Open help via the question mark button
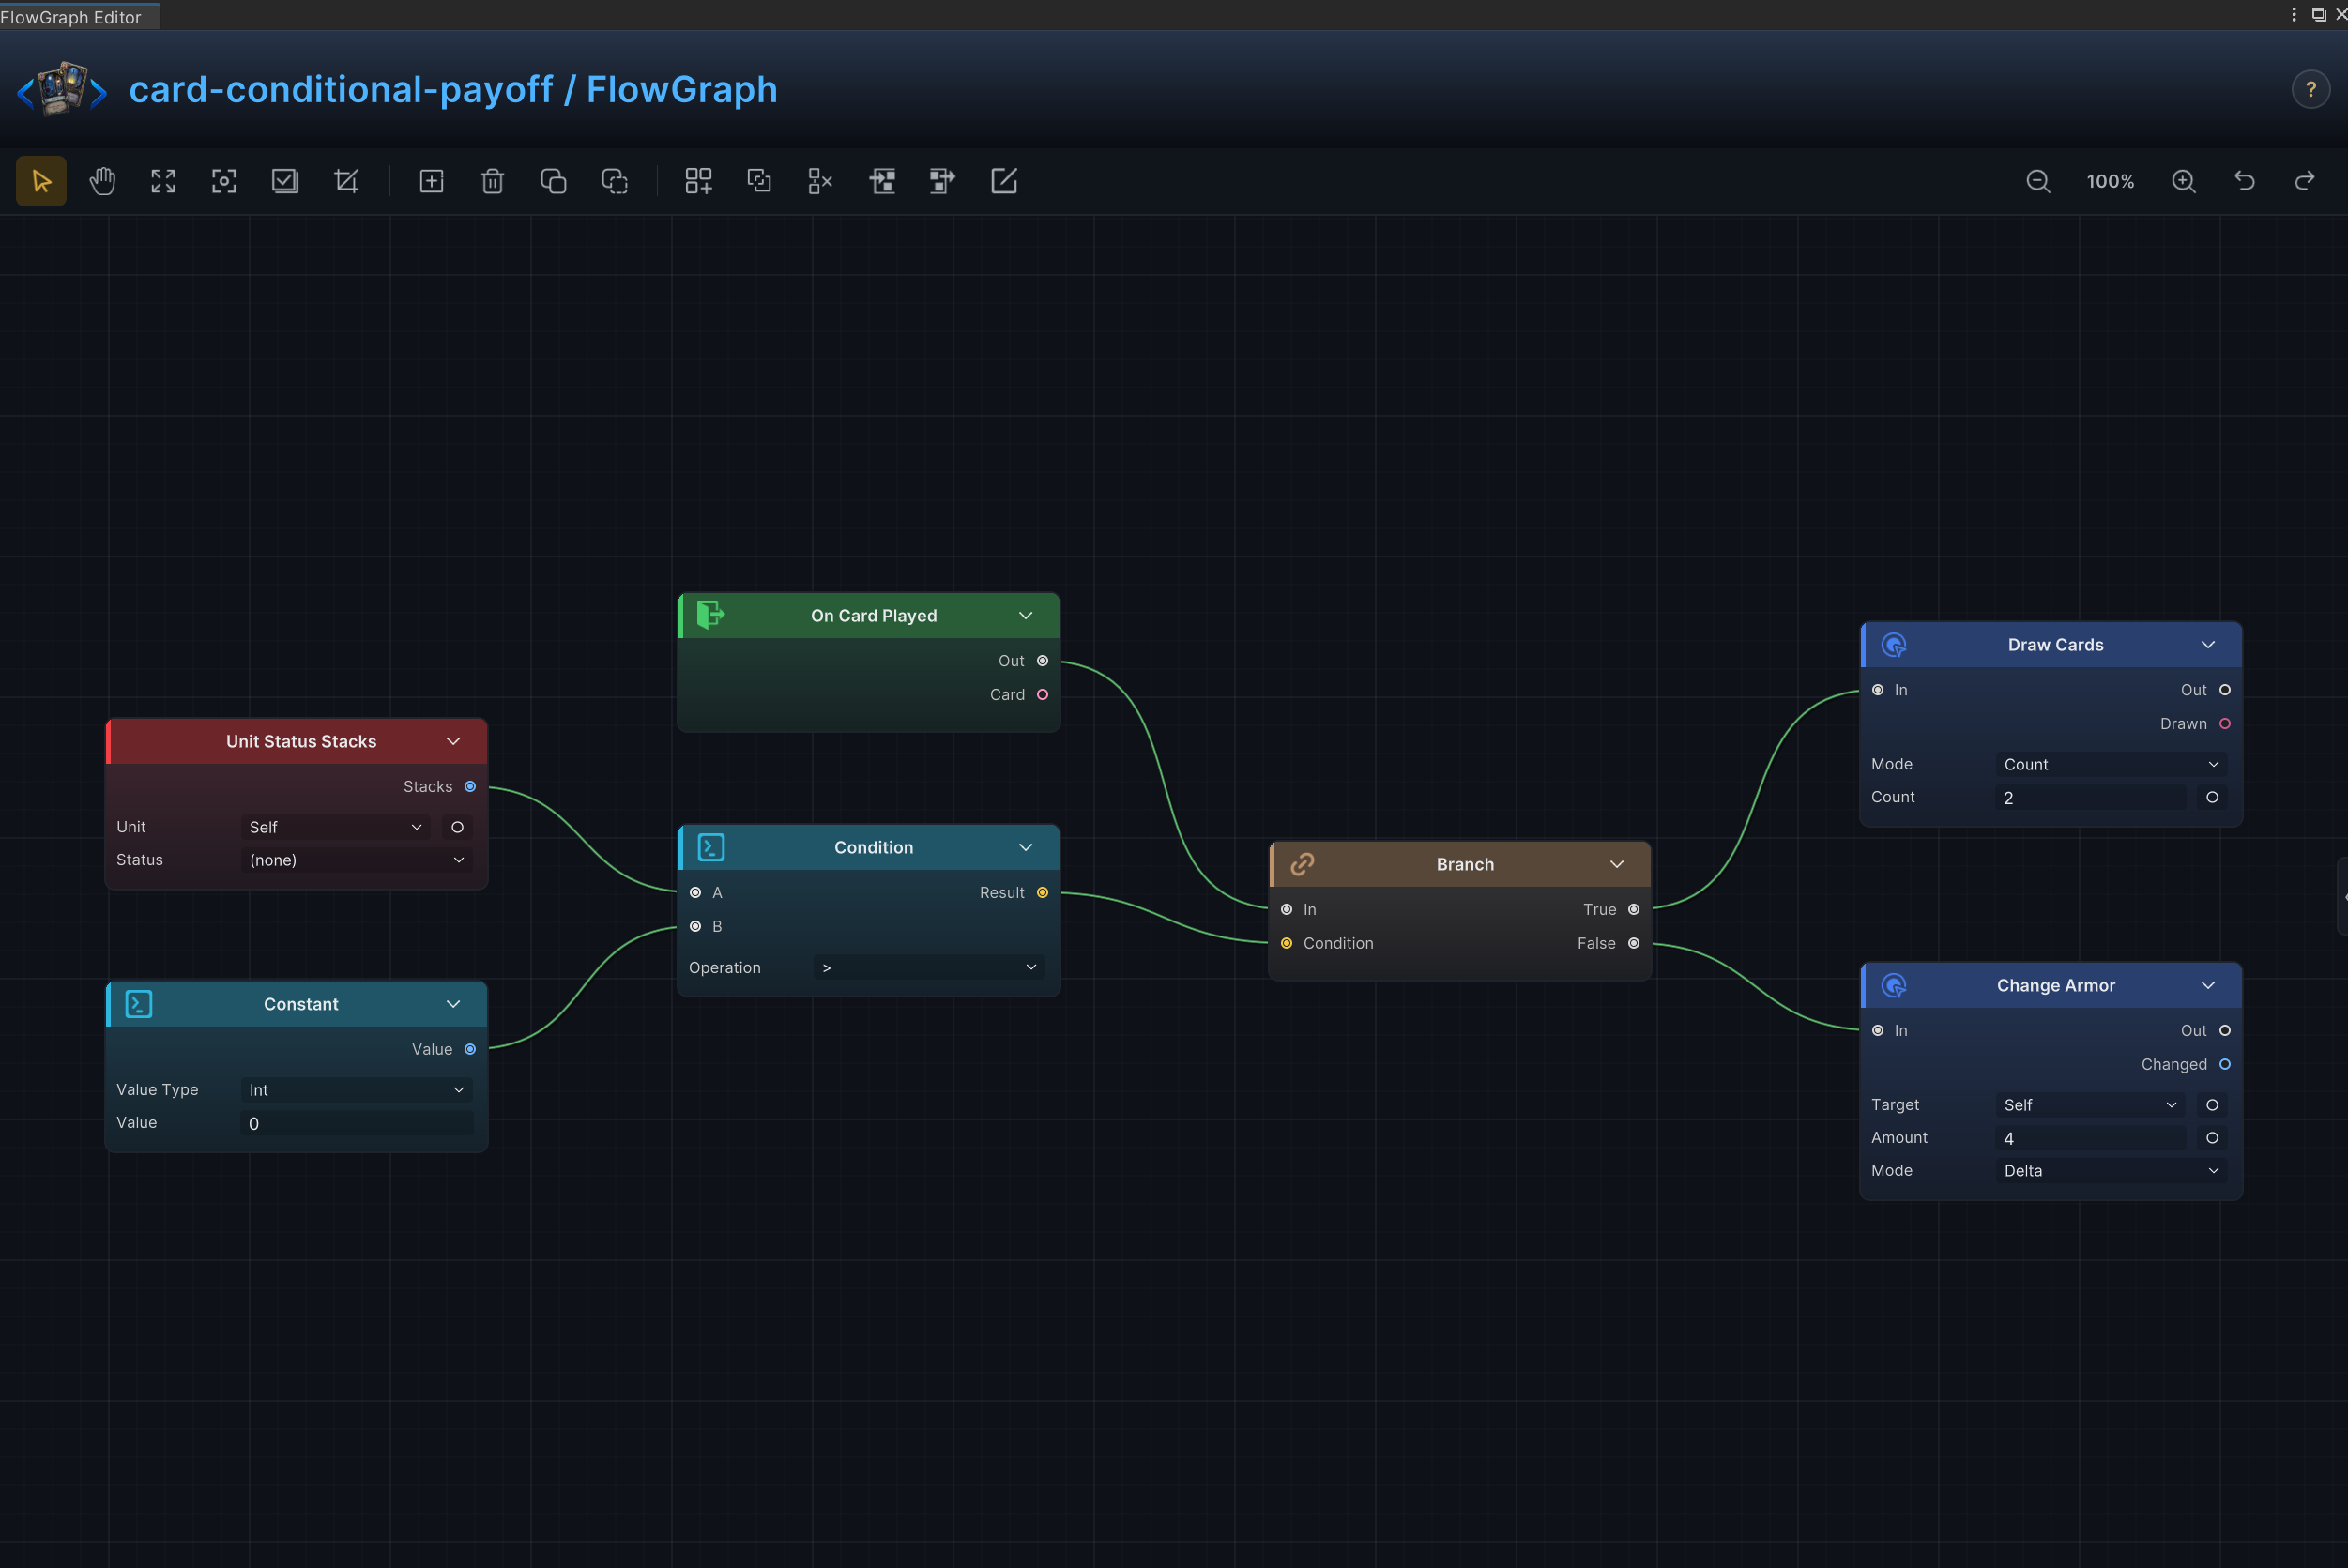The image size is (2348, 1568). pos(2310,89)
